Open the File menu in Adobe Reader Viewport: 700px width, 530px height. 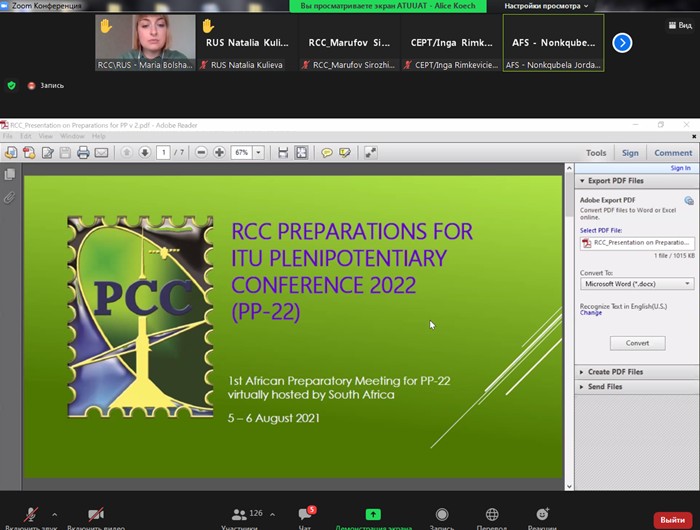[8, 136]
